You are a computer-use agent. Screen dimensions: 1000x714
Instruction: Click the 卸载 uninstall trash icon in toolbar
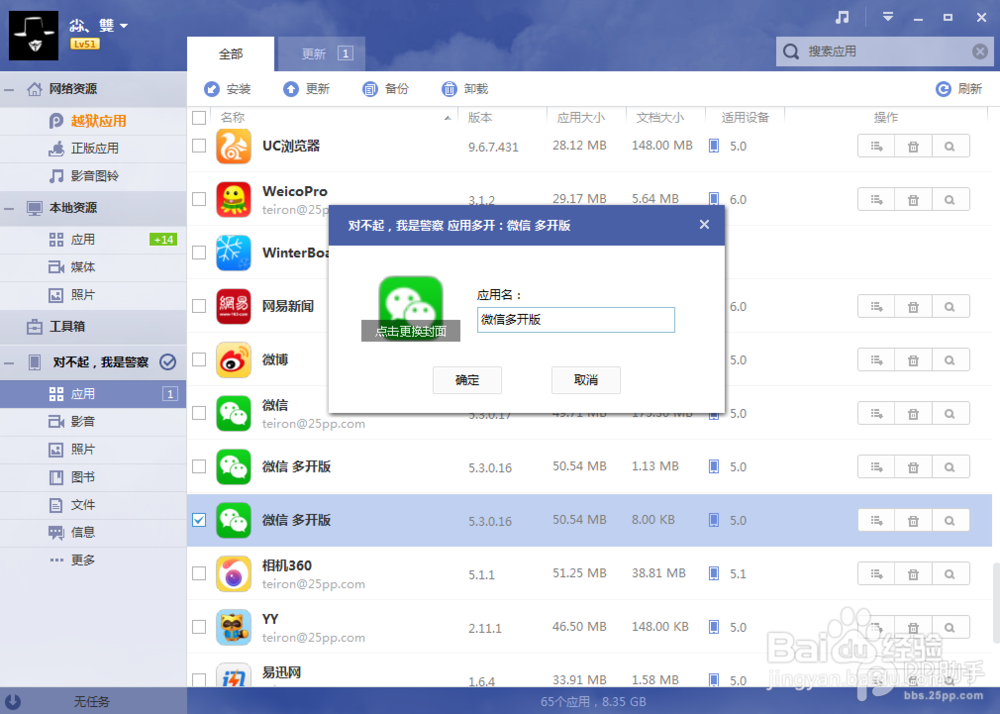449,89
